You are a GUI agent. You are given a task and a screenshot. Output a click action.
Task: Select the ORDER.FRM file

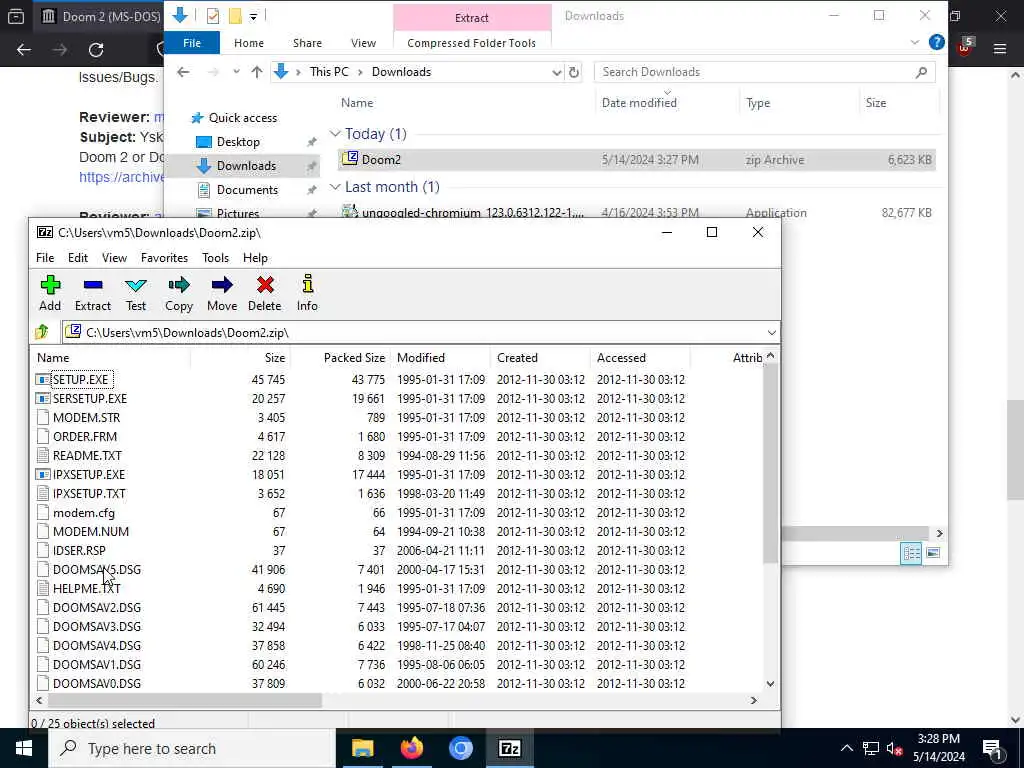click(x=85, y=436)
